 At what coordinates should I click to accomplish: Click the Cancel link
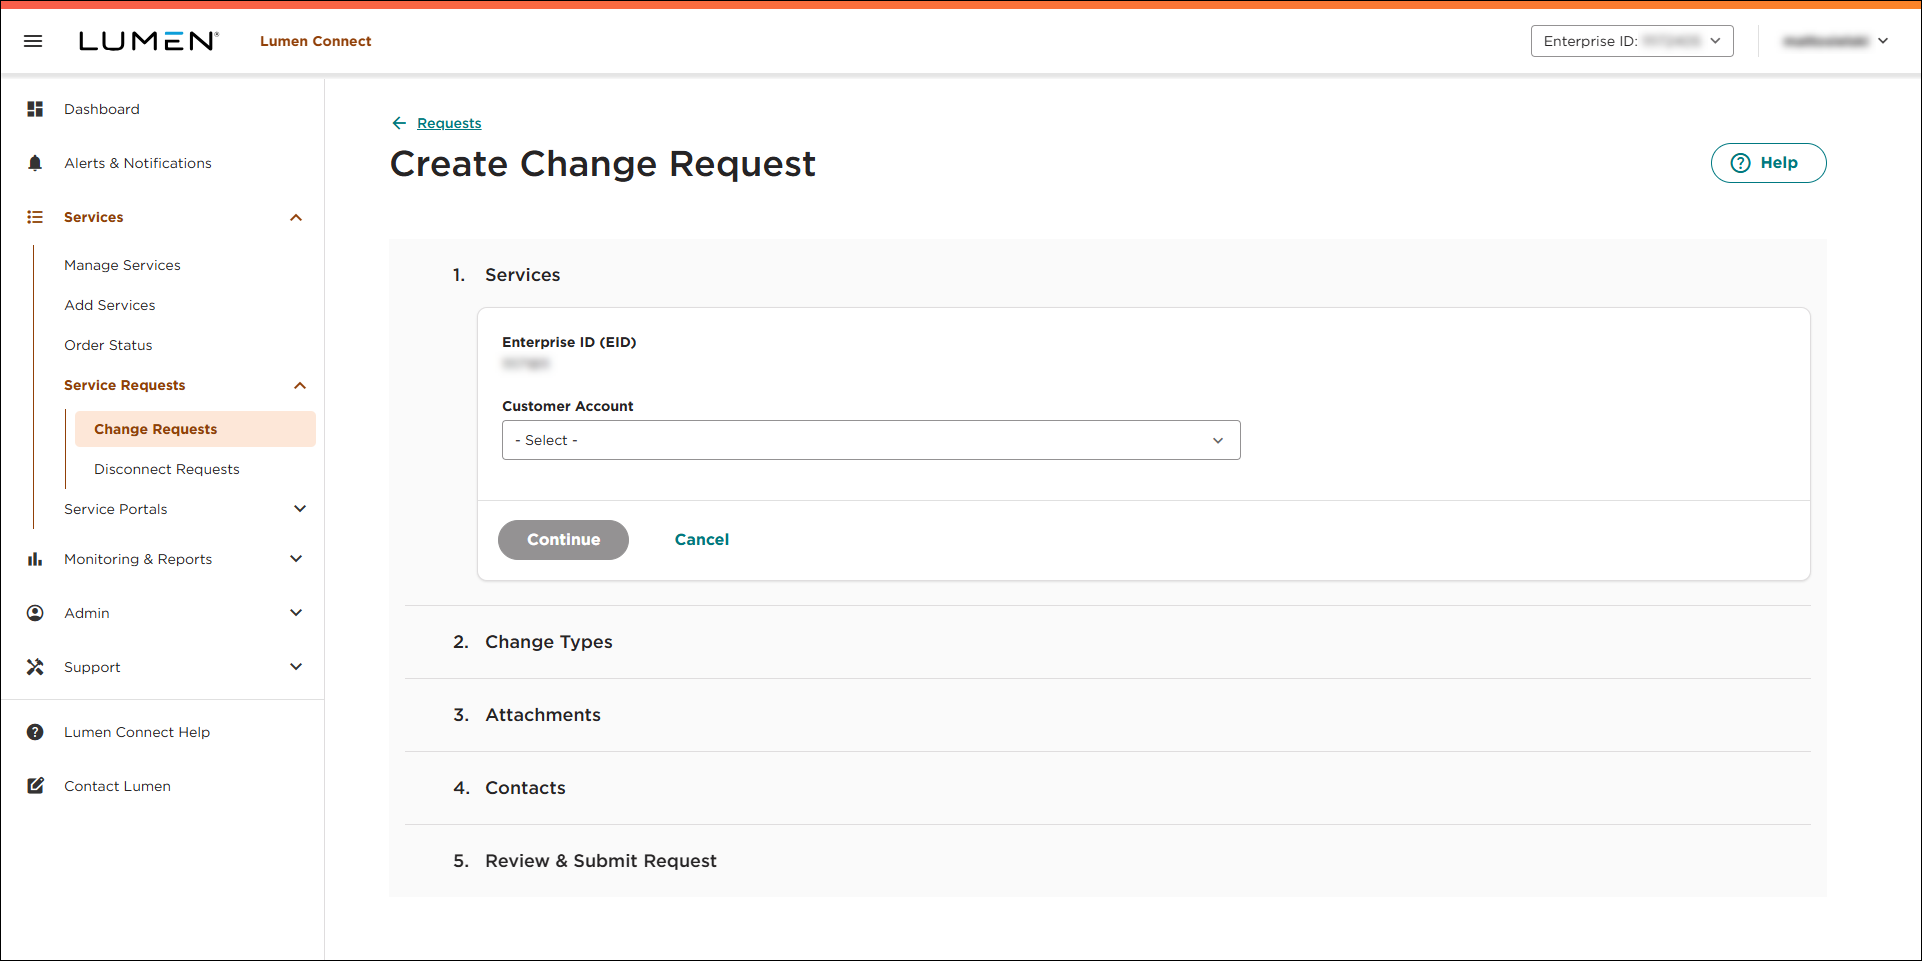click(x=702, y=540)
